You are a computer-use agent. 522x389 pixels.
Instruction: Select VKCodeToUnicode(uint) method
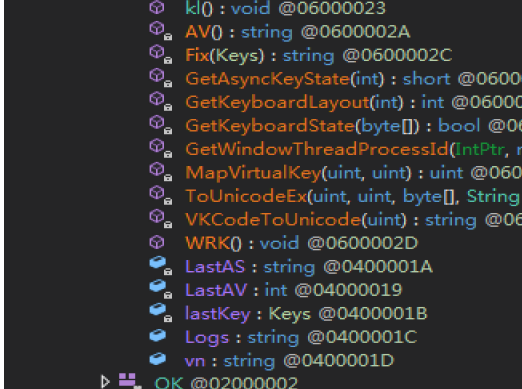click(353, 220)
